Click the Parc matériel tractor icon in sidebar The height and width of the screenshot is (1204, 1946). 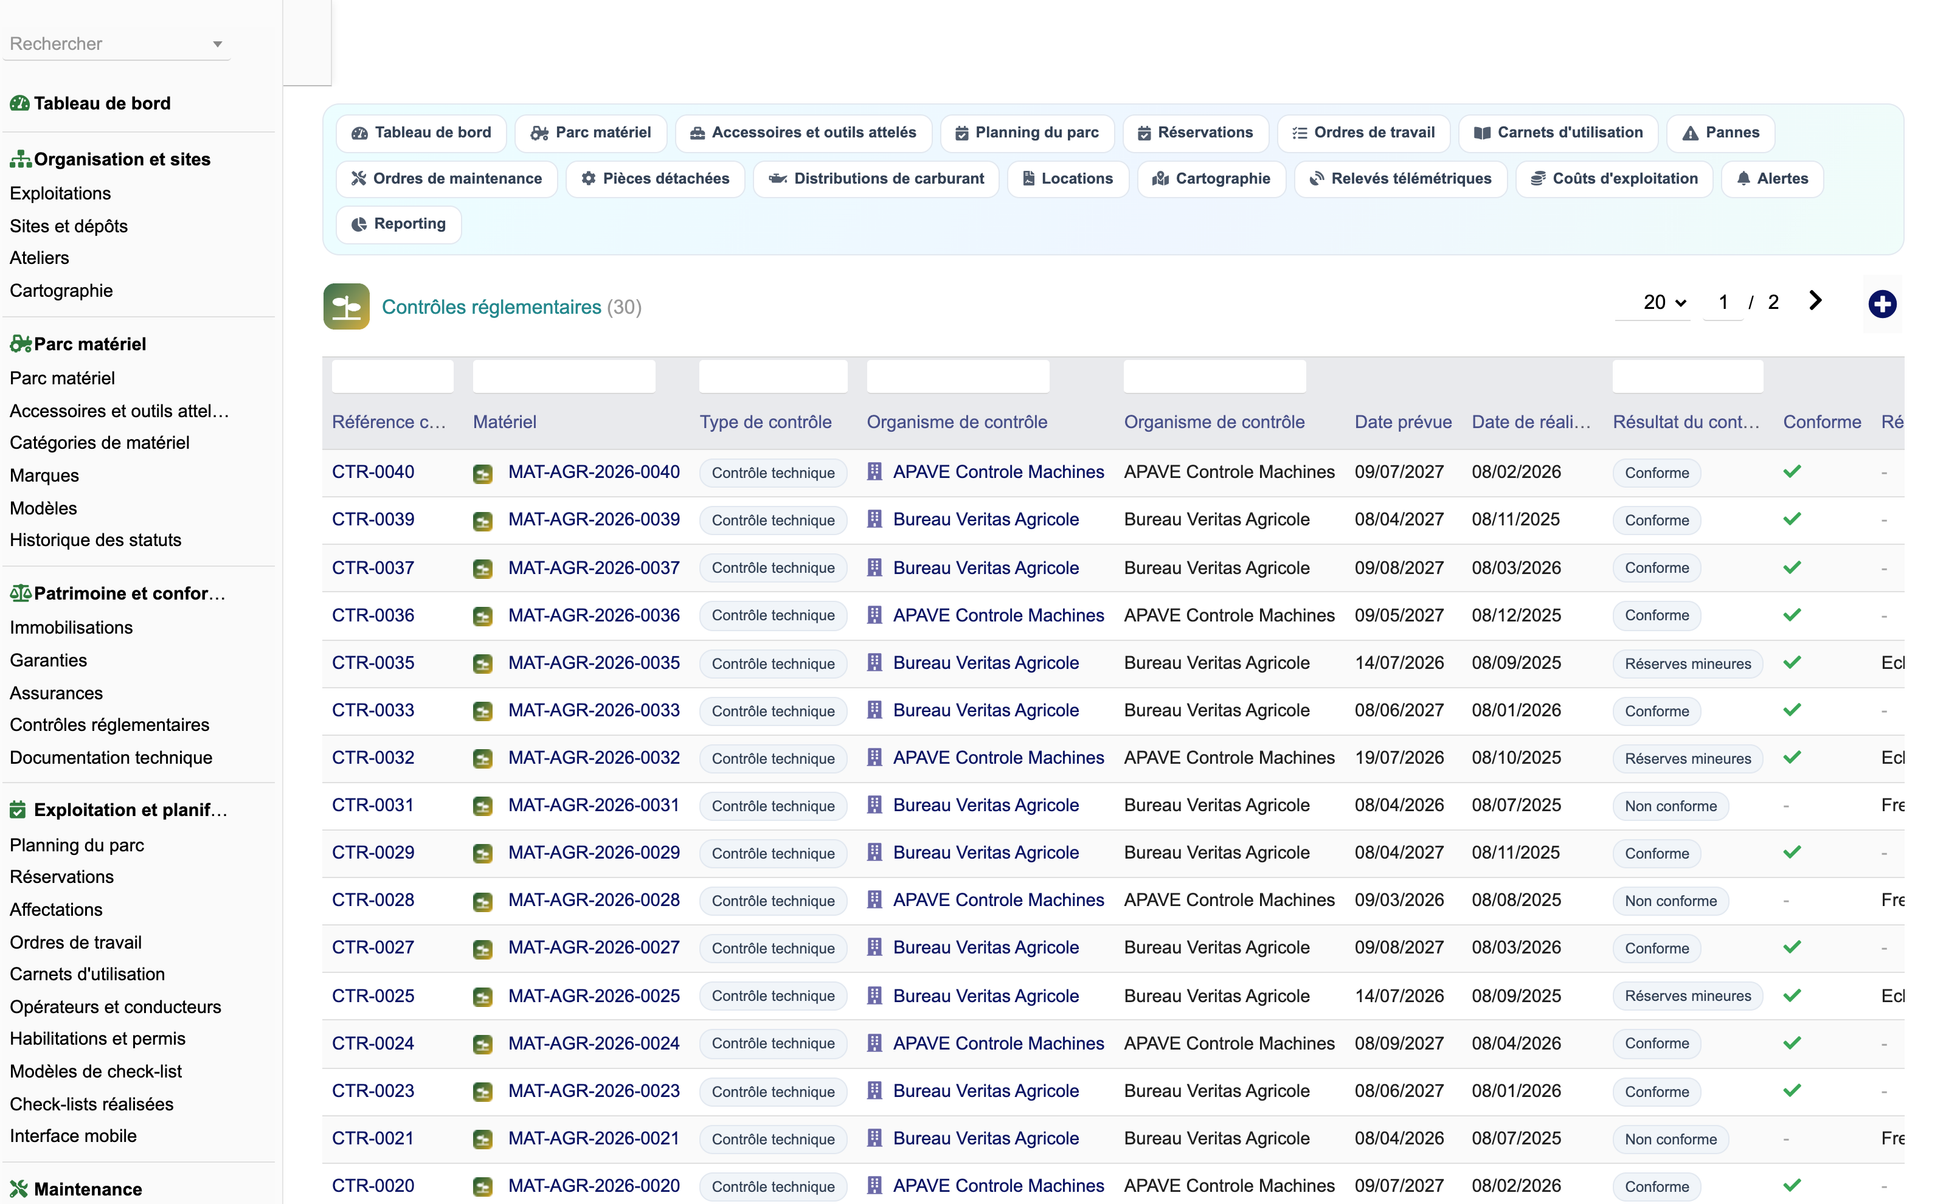coord(20,344)
